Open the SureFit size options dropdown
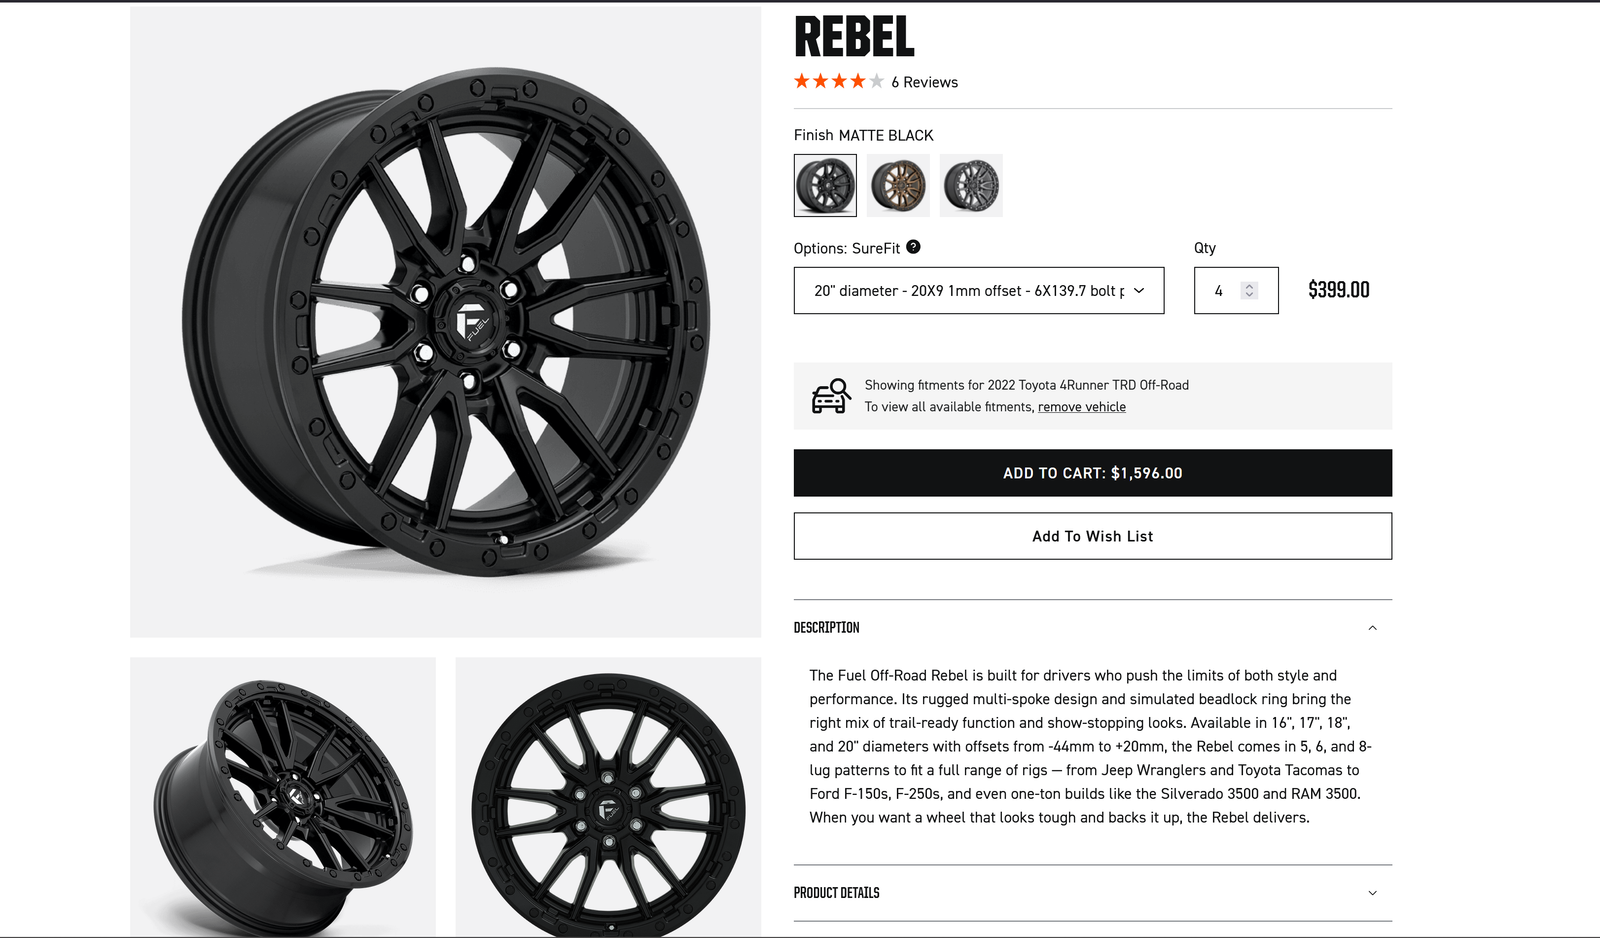This screenshot has height=938, width=1600. (x=978, y=291)
